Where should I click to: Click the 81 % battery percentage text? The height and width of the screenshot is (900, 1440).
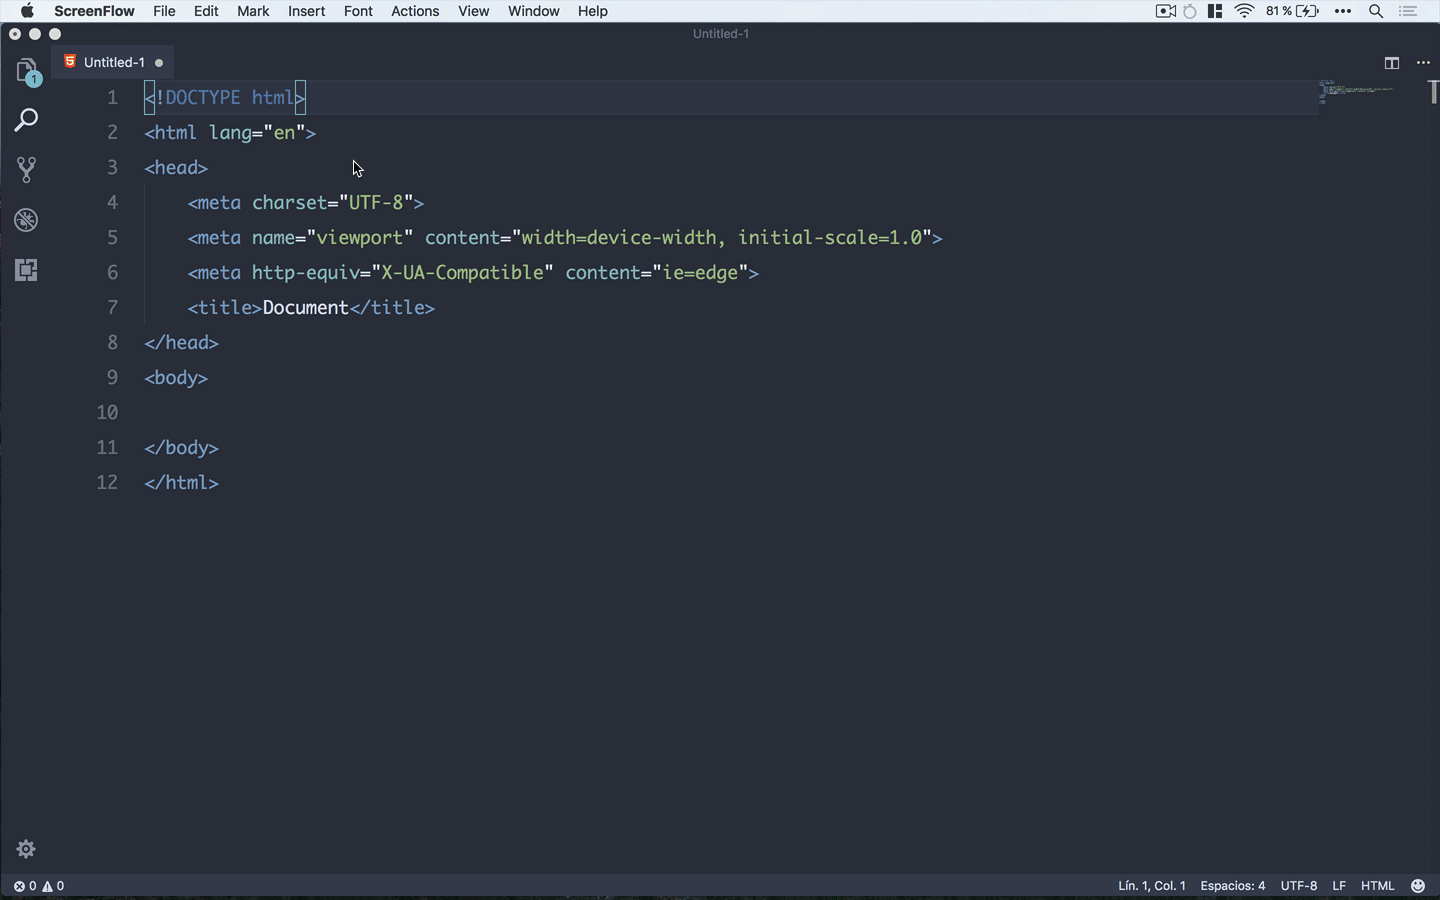tap(1278, 11)
